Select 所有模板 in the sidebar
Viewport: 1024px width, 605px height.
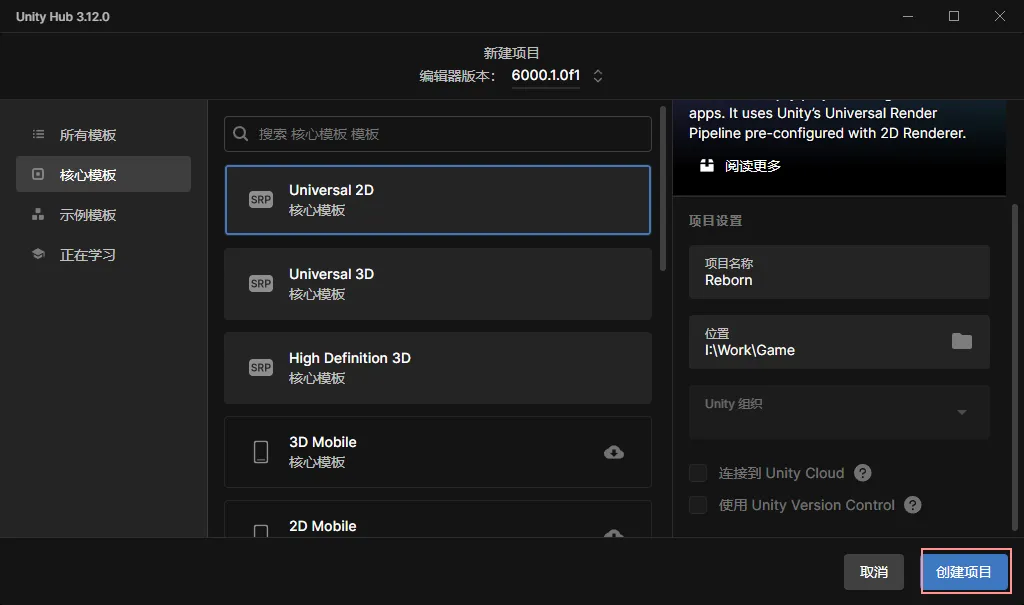tap(88, 135)
